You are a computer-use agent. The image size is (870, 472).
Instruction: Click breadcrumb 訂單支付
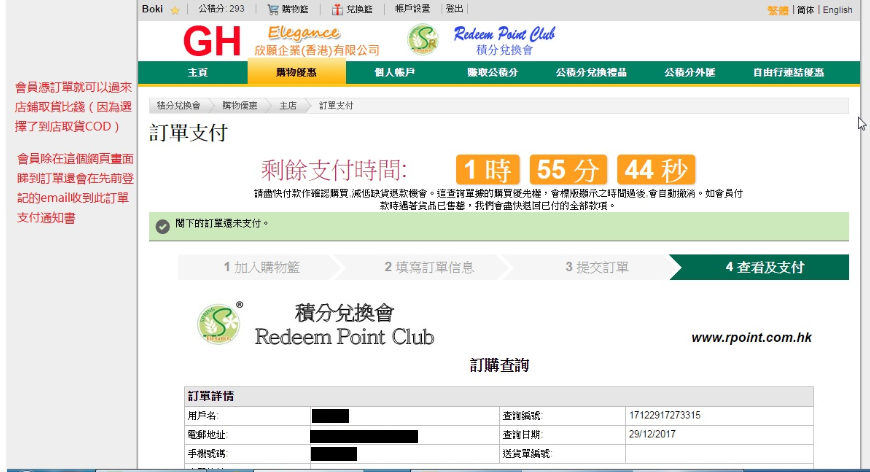[x=336, y=105]
